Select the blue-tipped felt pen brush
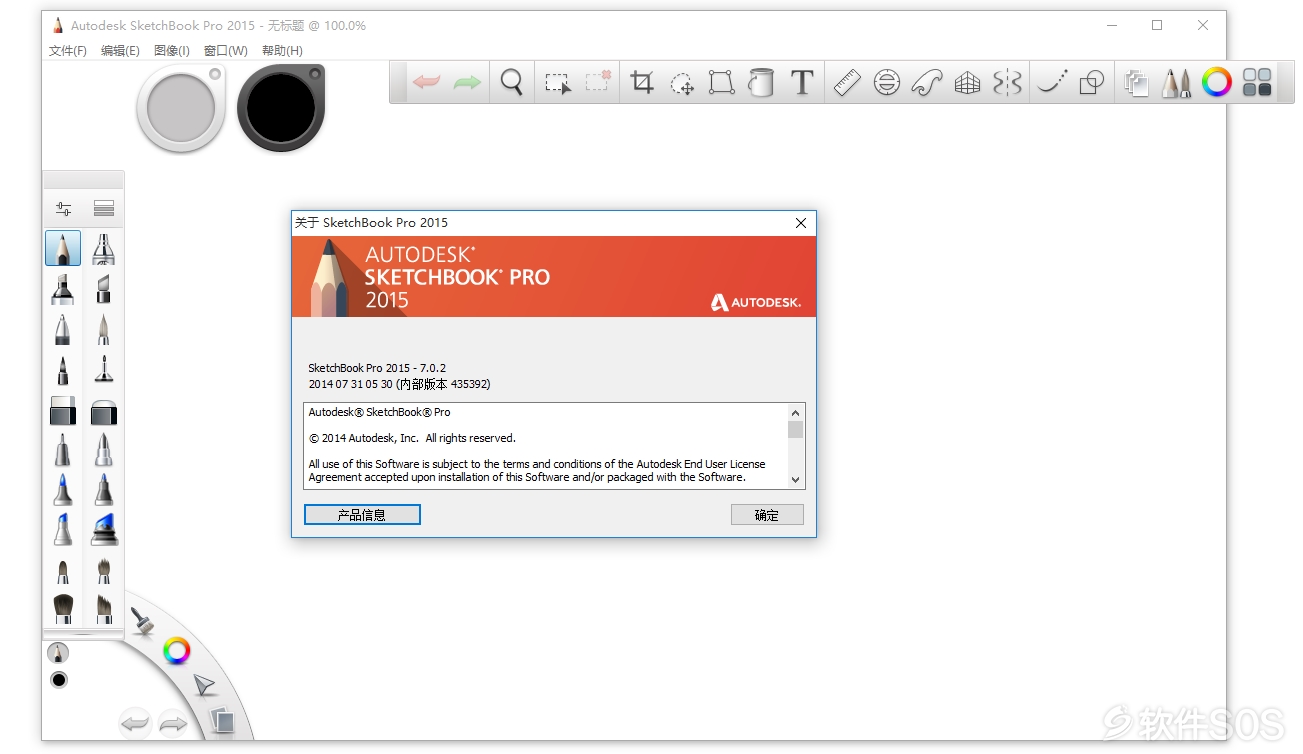The height and width of the screenshot is (754, 1303). pyautogui.click(x=63, y=490)
